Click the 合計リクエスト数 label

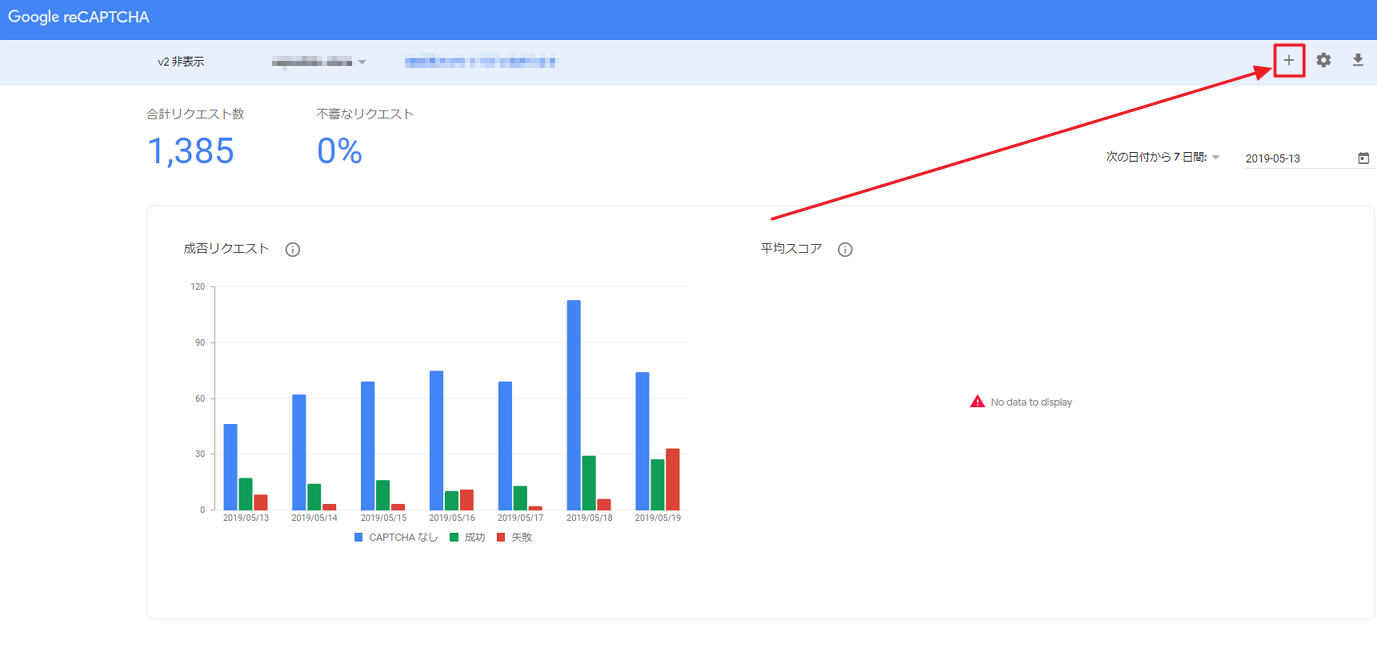195,114
